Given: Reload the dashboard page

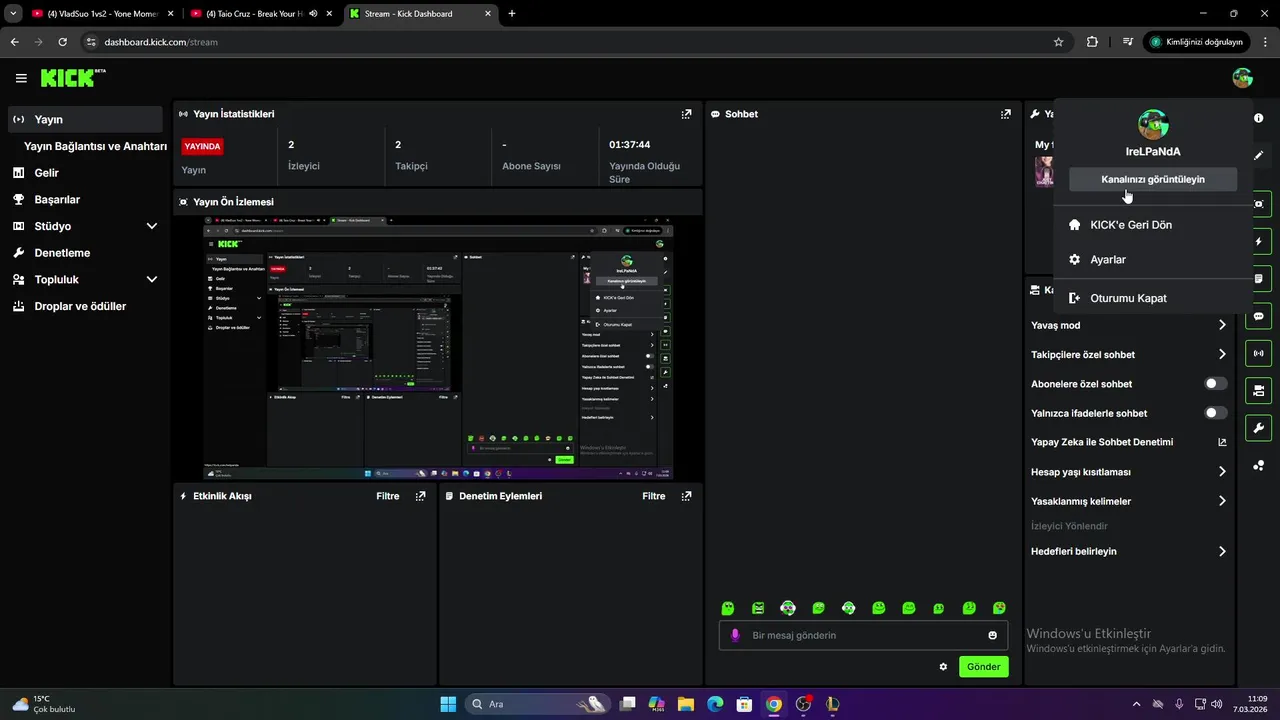Looking at the screenshot, I should coord(62,42).
